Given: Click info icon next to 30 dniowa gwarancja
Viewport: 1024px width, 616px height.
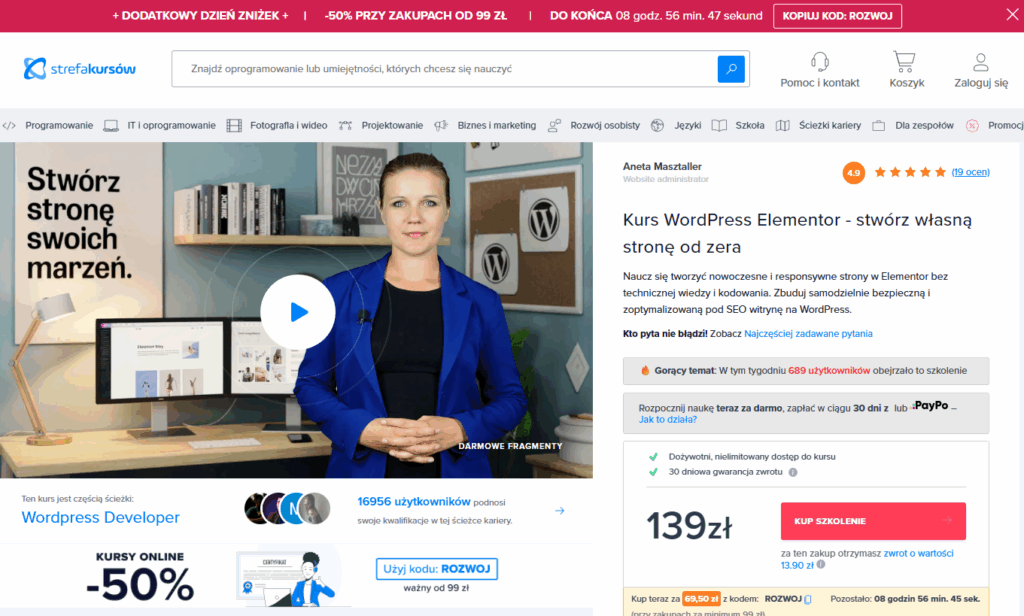Looking at the screenshot, I should click(793, 472).
